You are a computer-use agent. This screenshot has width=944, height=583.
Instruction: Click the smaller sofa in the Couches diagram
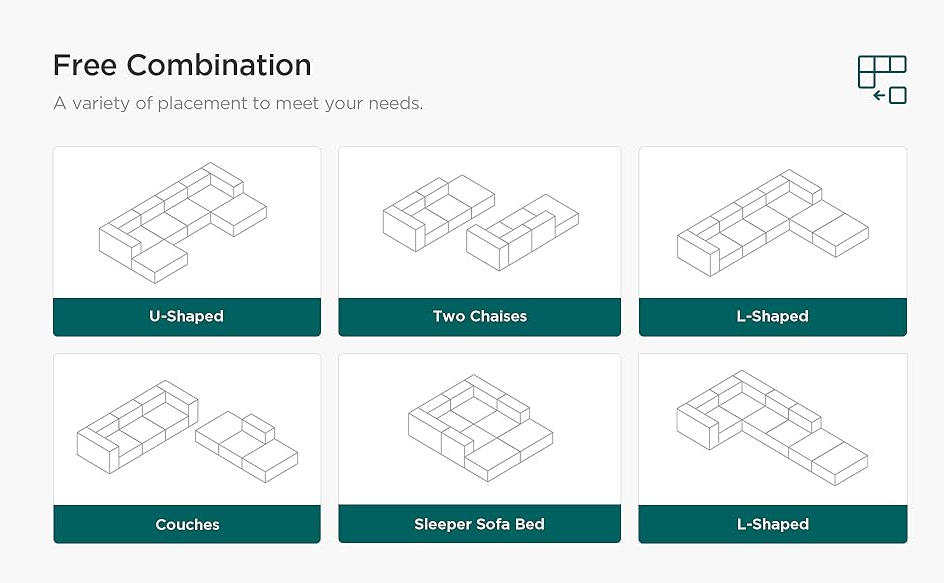click(246, 446)
